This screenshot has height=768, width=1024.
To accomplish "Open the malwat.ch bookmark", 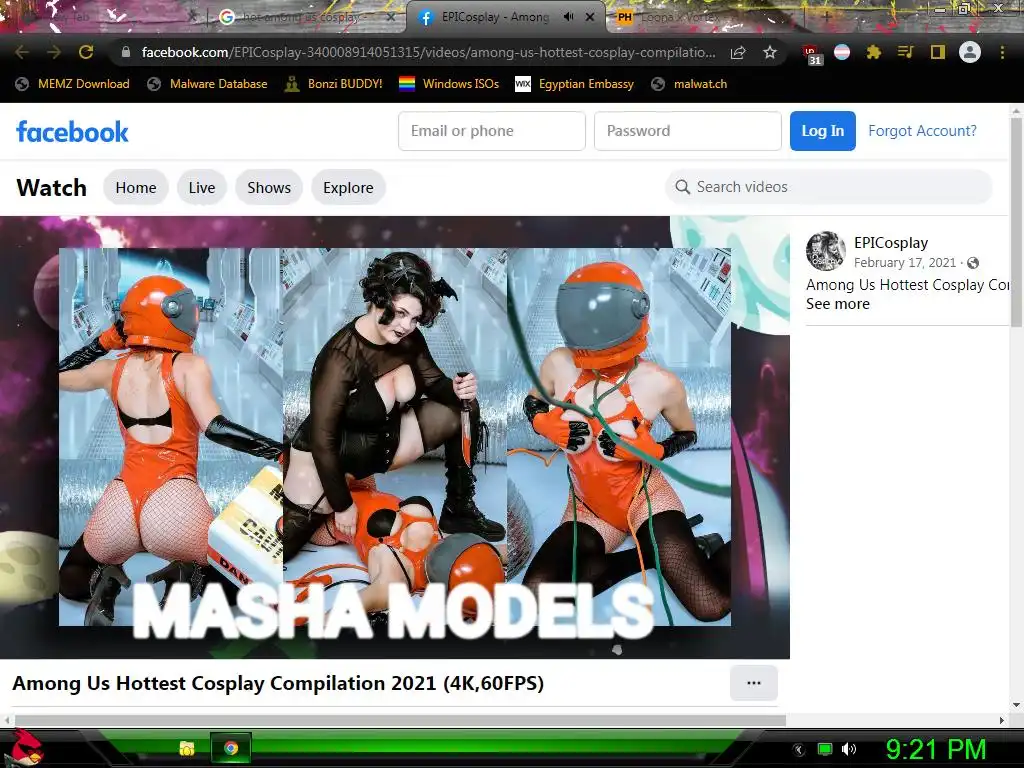I will click(x=689, y=84).
